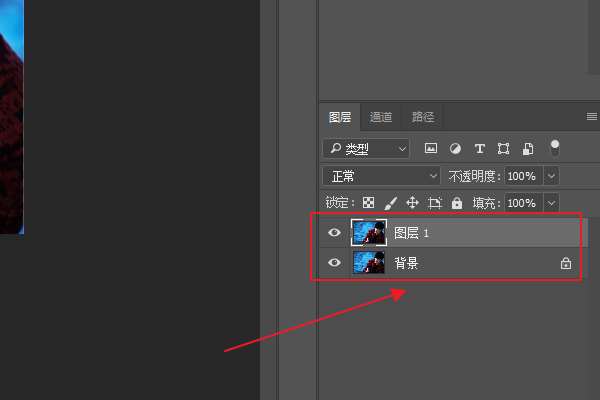Open the 类型 filter dropdown
This screenshot has width=600, height=400.
(366, 149)
